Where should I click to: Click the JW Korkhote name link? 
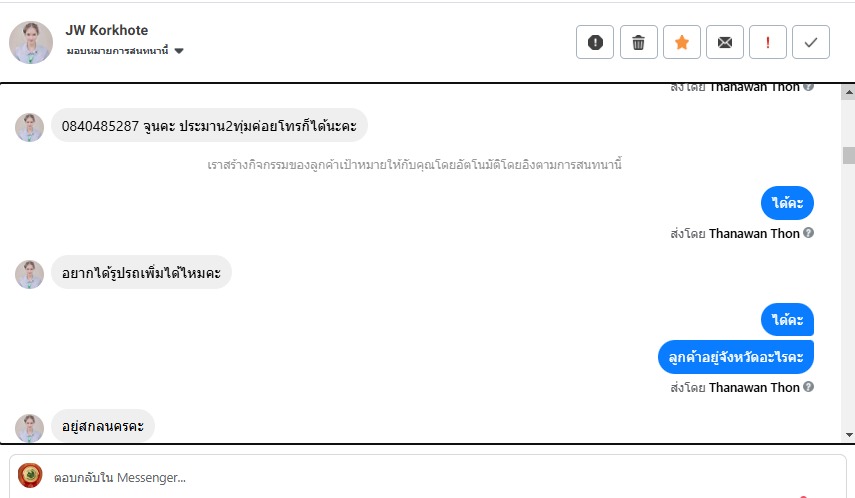click(x=106, y=31)
